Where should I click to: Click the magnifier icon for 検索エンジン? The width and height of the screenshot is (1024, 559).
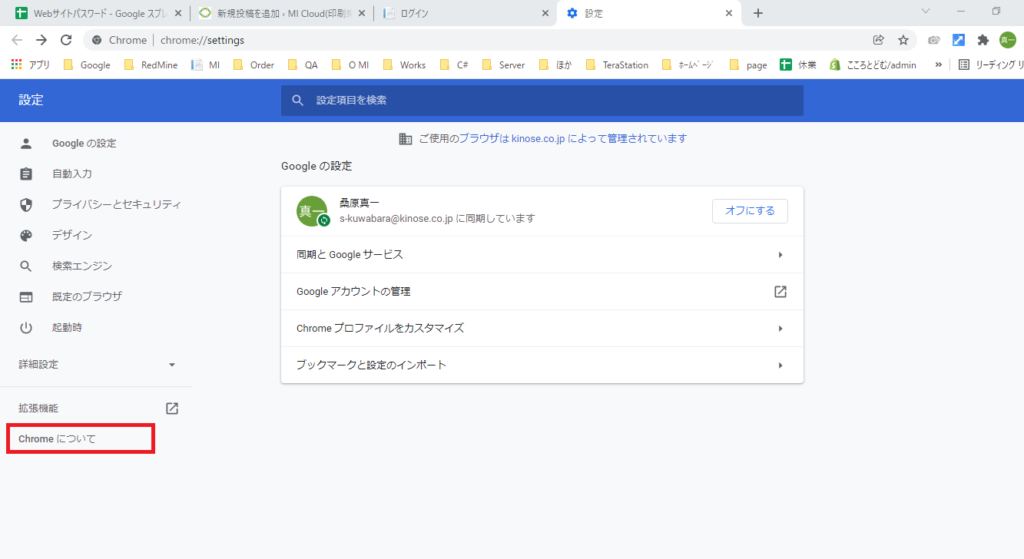tap(25, 266)
